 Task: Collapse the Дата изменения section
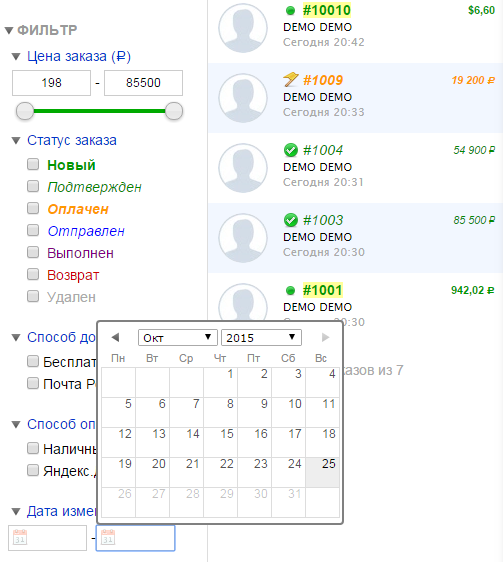coord(16,511)
